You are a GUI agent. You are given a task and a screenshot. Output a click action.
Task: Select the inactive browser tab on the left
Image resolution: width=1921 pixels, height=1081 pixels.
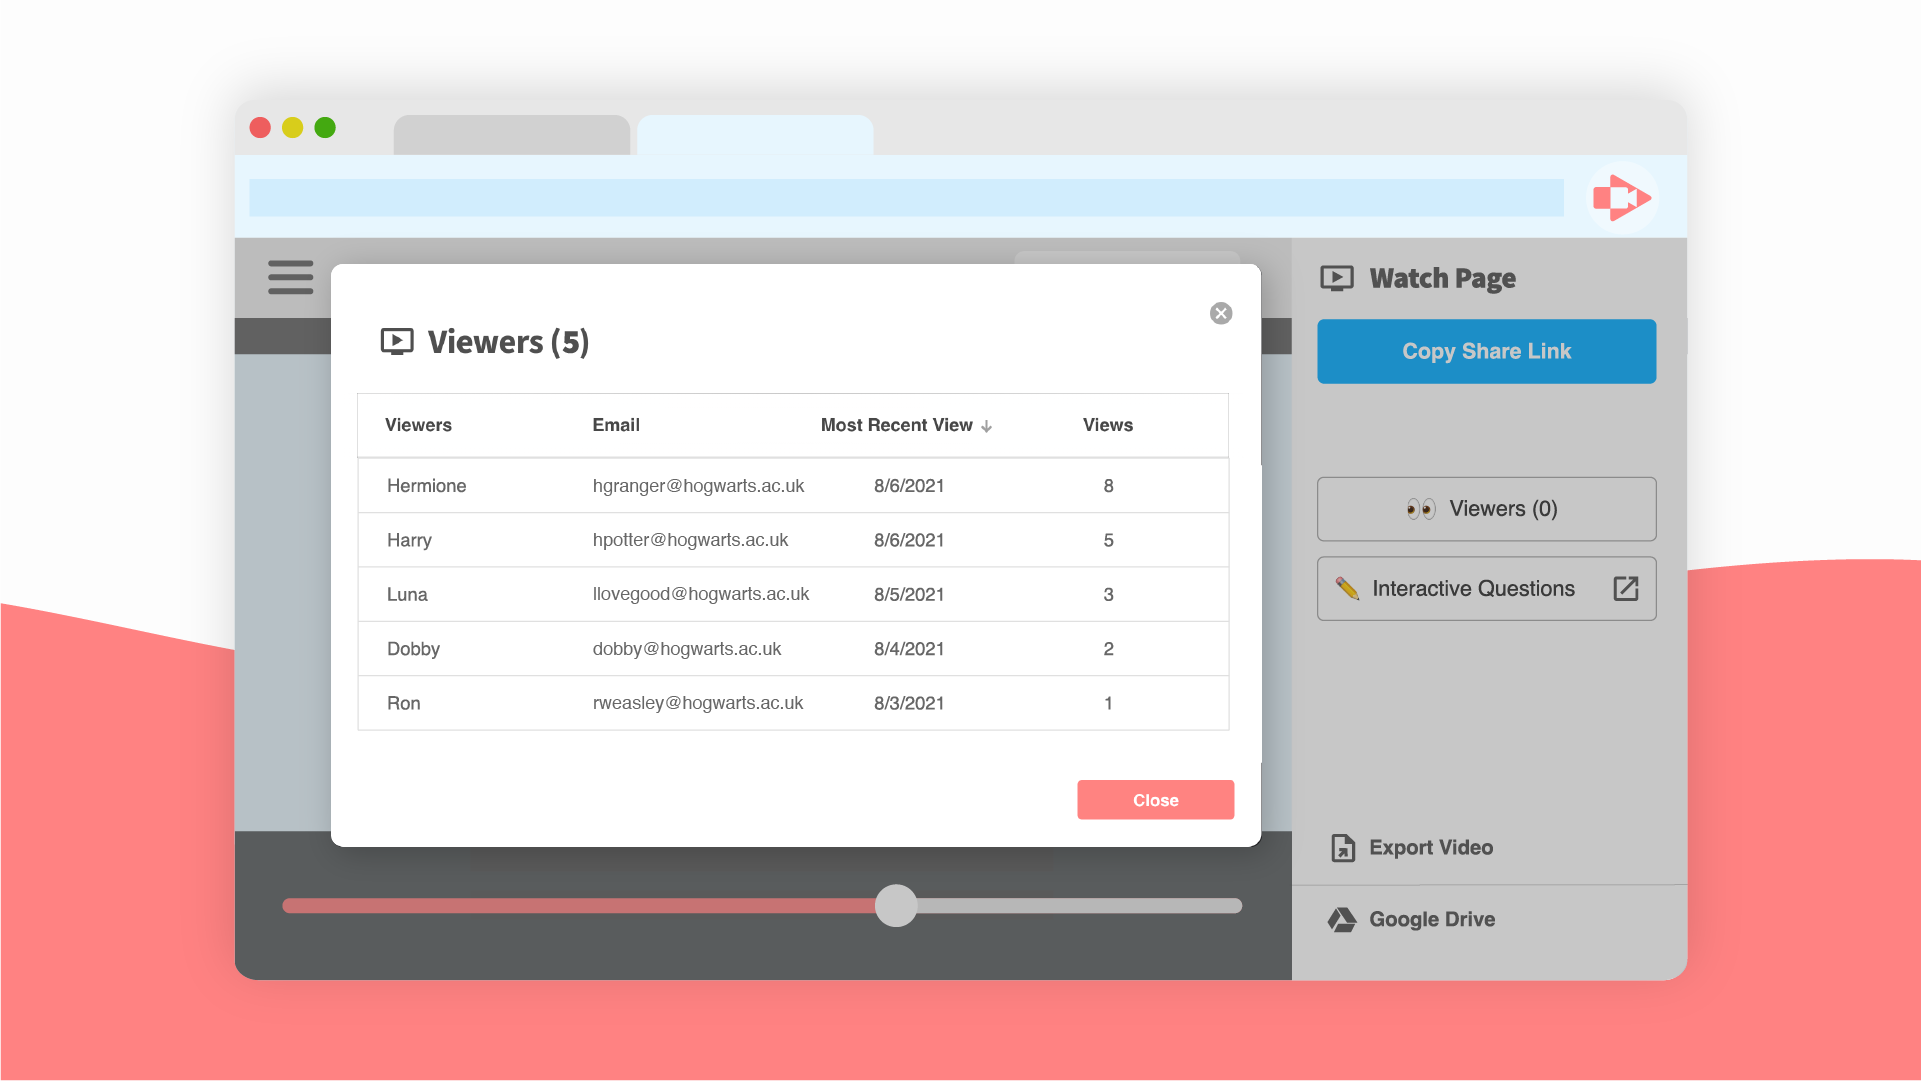(x=511, y=135)
